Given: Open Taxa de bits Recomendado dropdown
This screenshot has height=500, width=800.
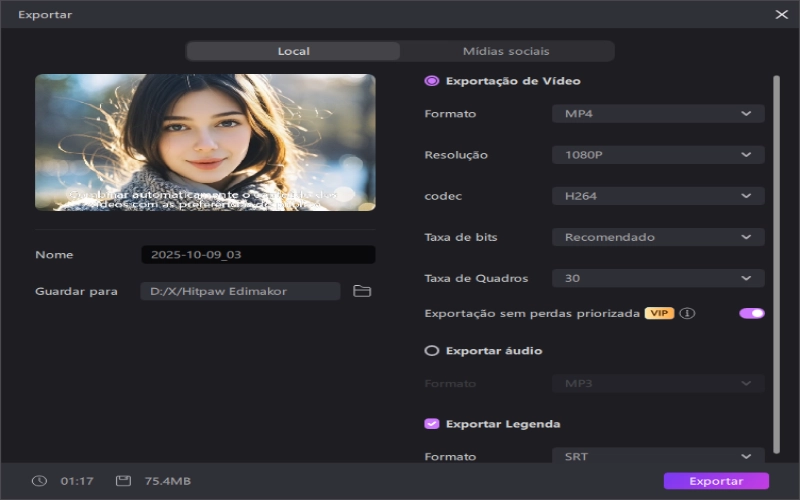Looking at the screenshot, I should [x=658, y=237].
